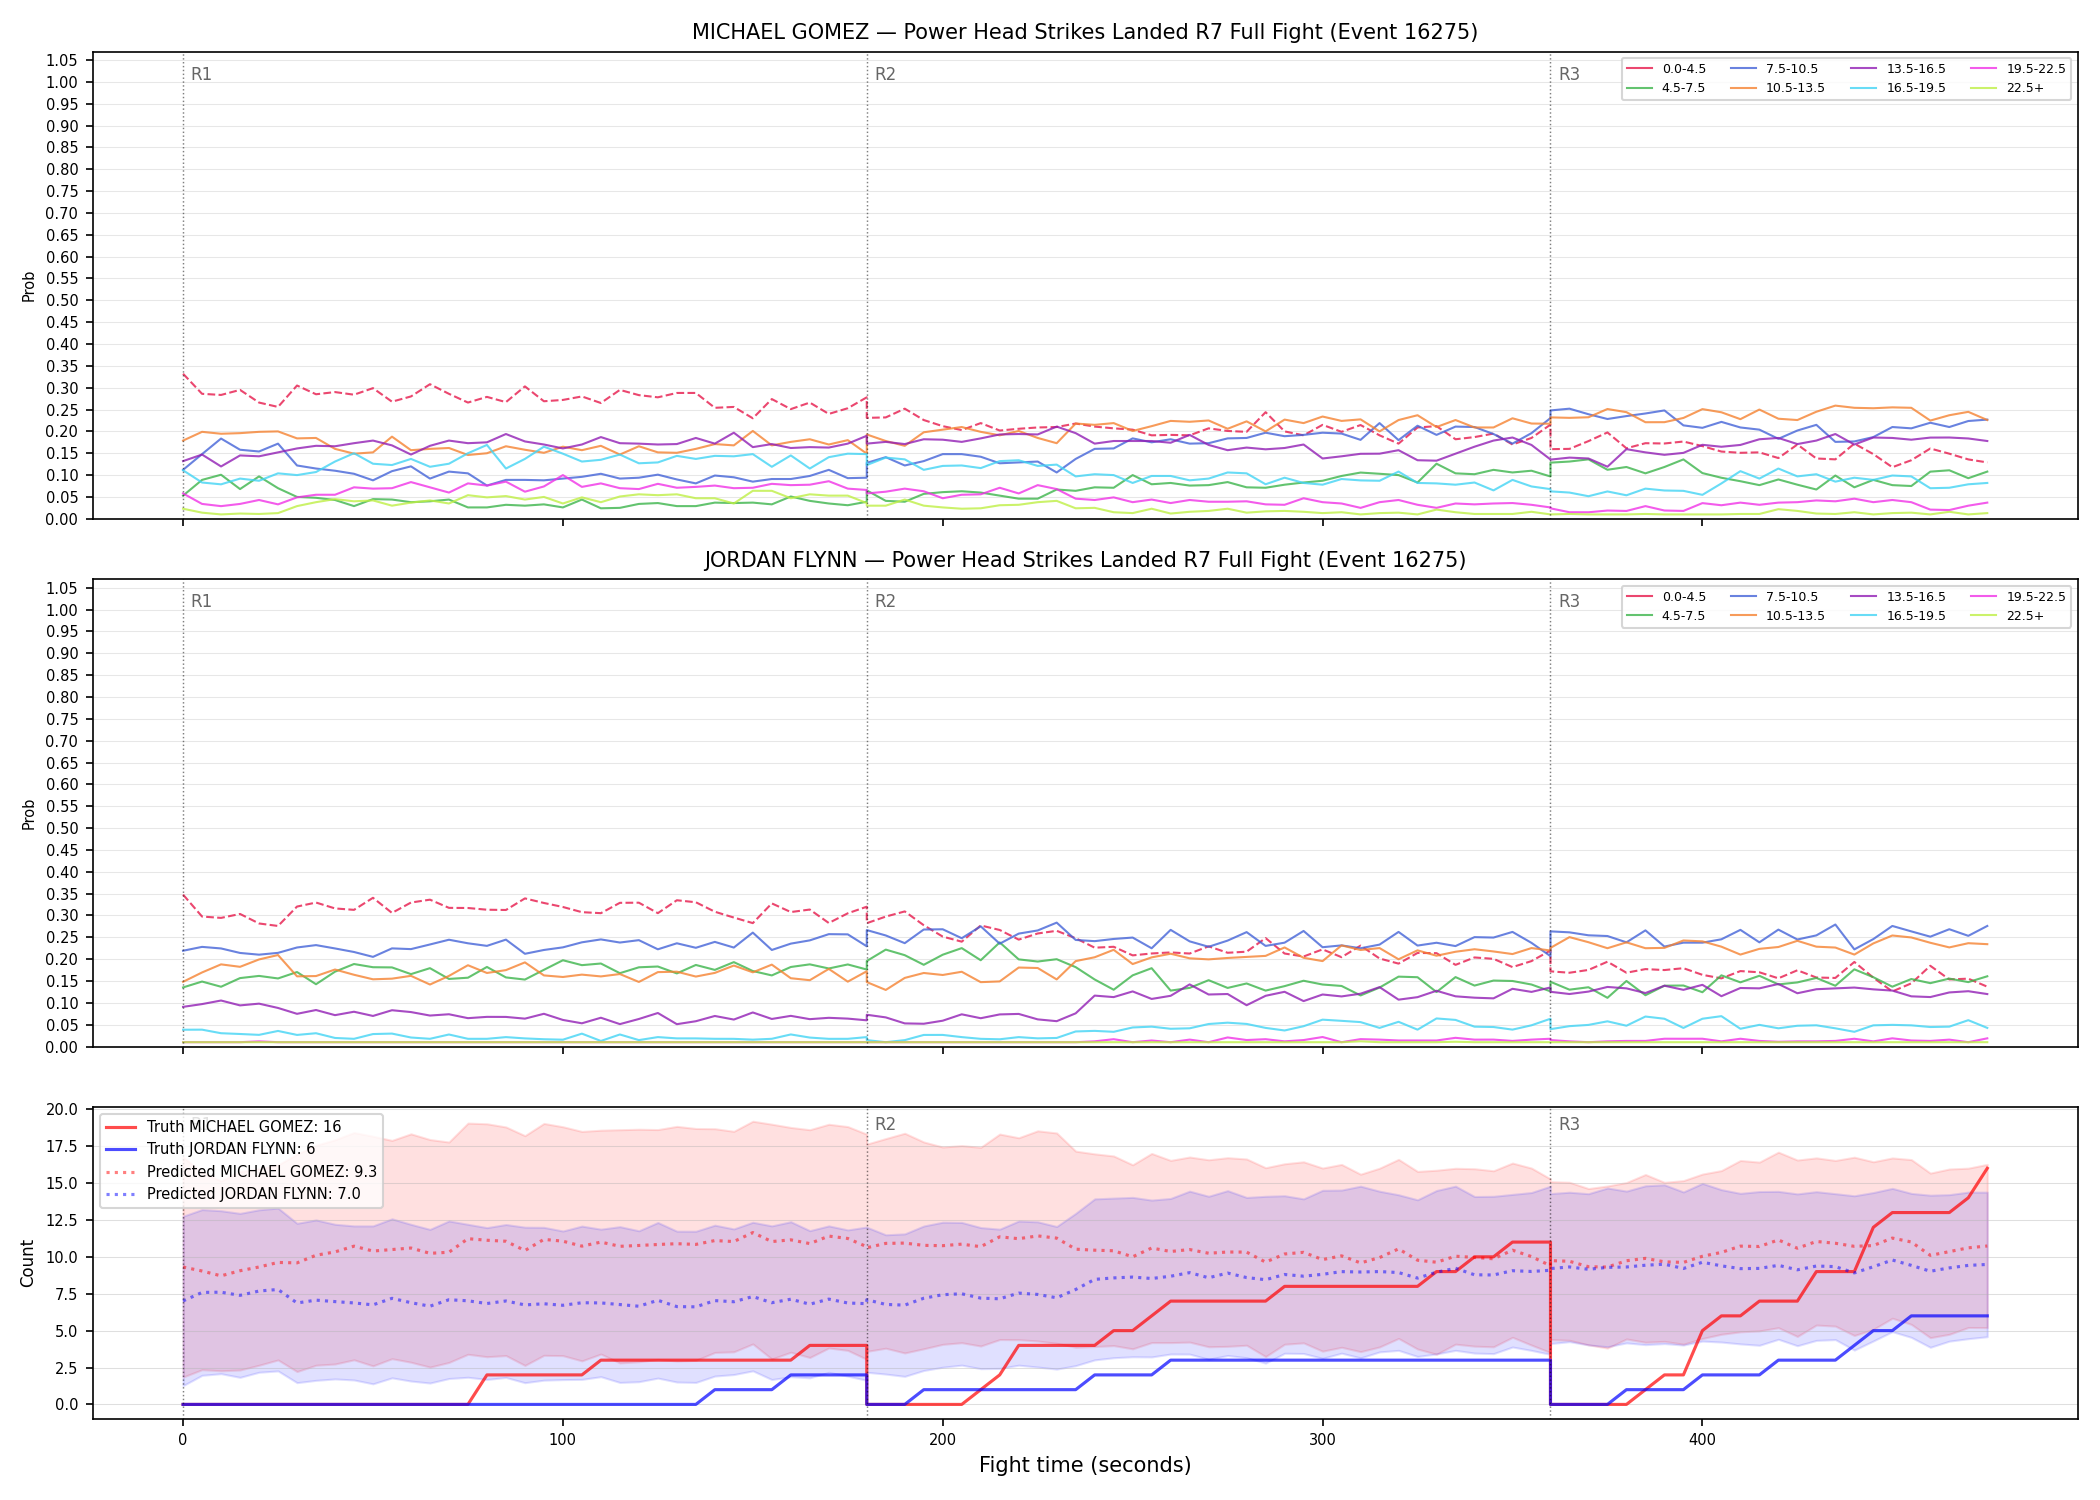This screenshot has width=2100, height=1500.
Task: Click the R1 round marker in Flynn chart
Action: coord(201,601)
